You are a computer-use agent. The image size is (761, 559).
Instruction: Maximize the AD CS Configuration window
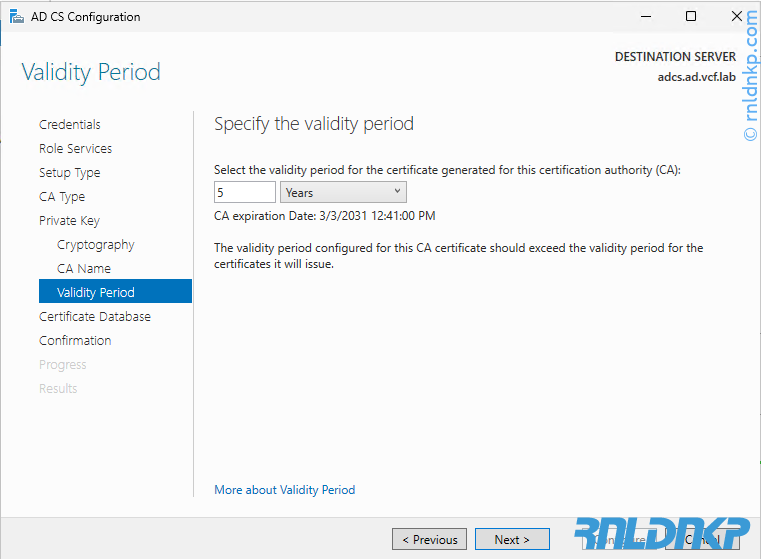click(x=691, y=16)
